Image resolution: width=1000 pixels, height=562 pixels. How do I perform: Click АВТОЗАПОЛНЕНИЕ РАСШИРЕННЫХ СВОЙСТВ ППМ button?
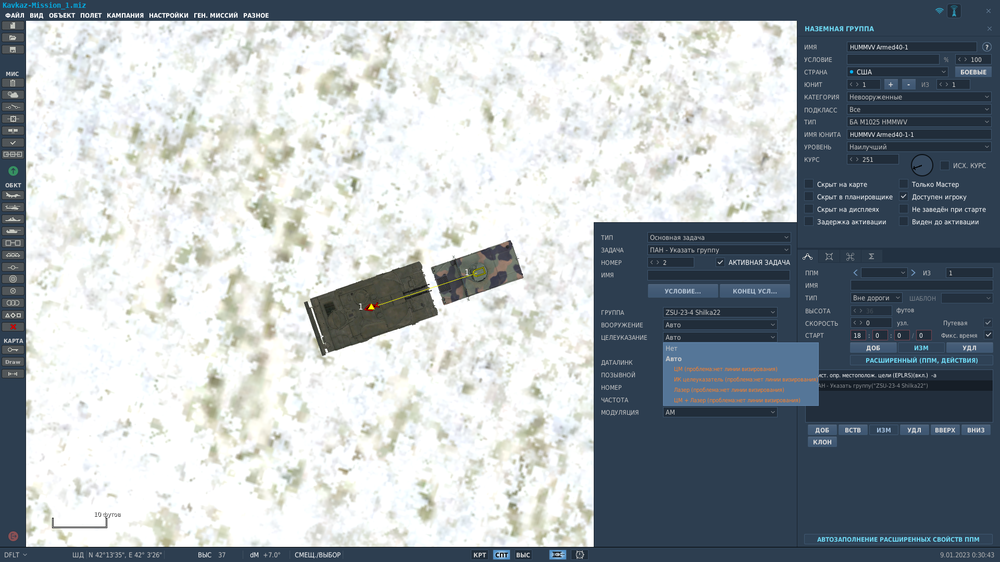(898, 540)
